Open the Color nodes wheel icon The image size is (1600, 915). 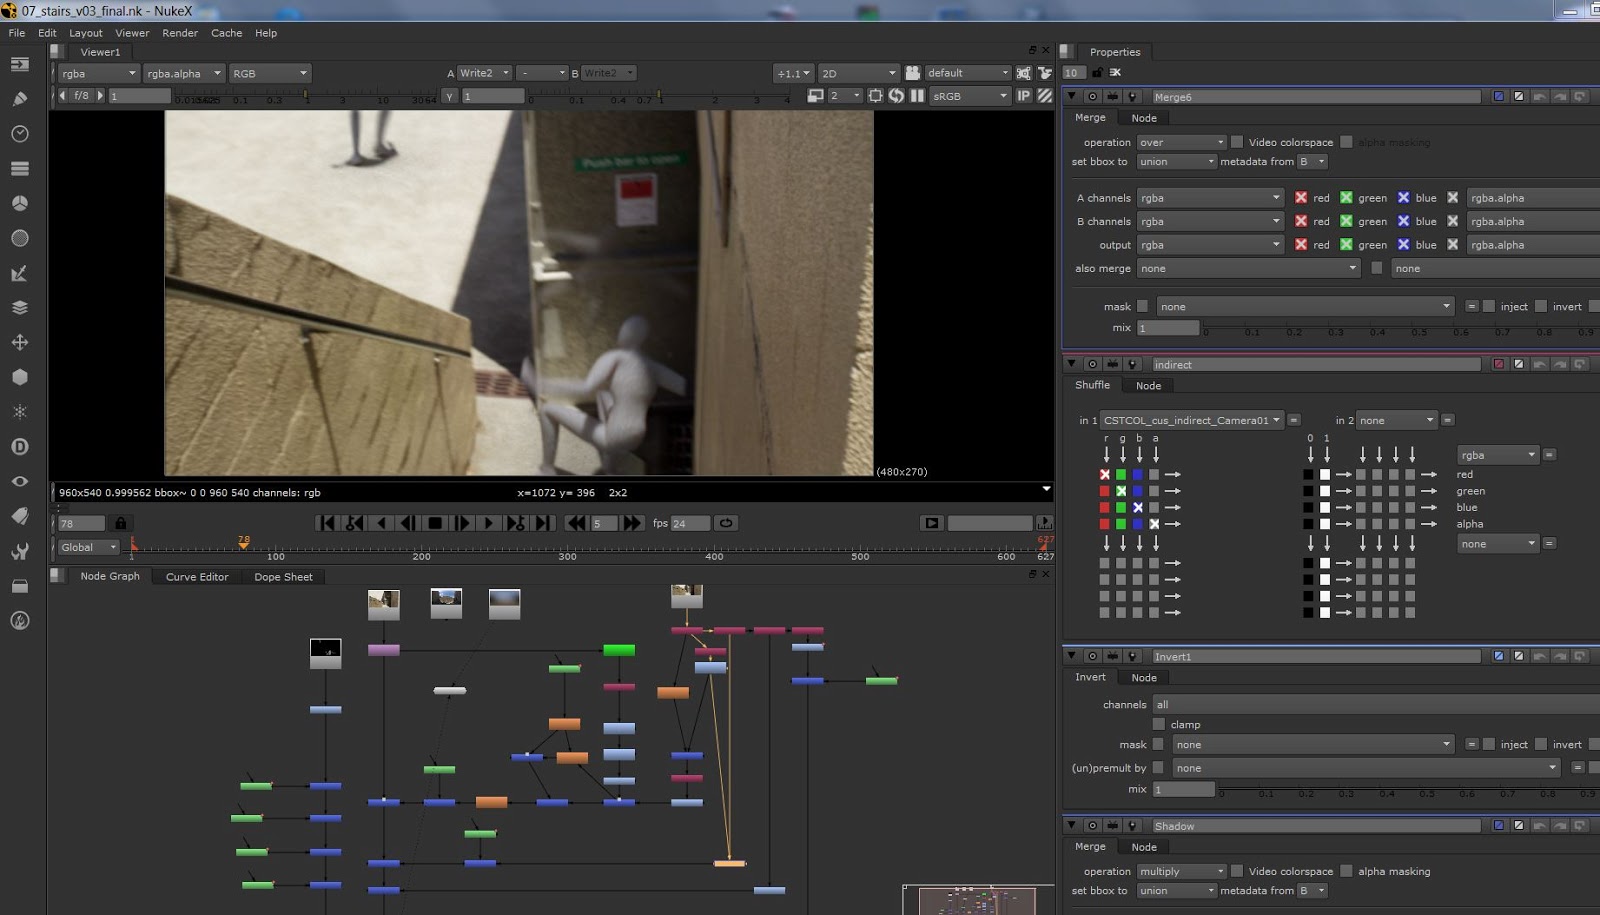click(20, 202)
